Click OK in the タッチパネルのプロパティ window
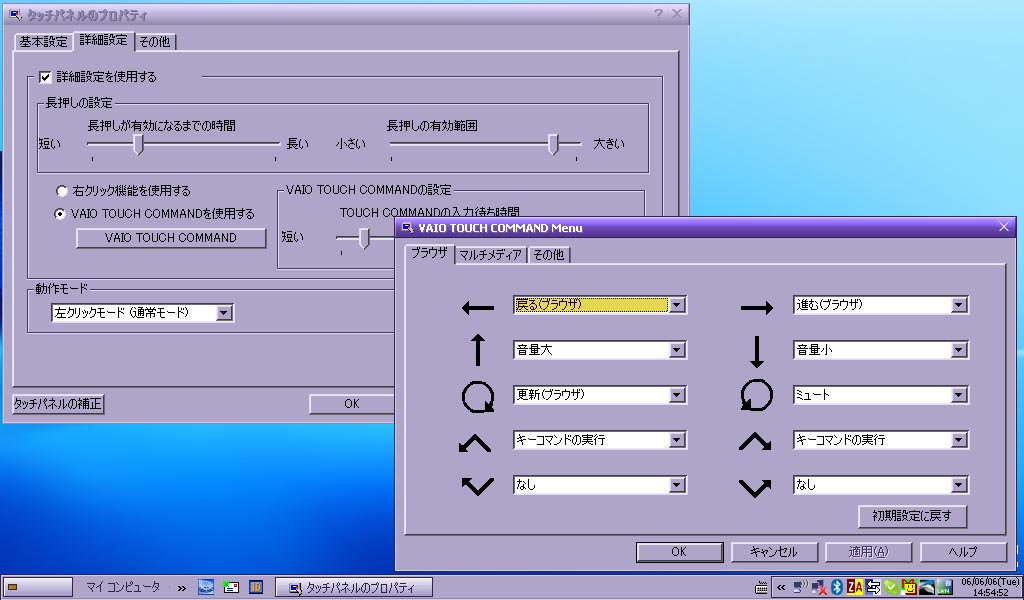The image size is (1024, 600). (352, 404)
